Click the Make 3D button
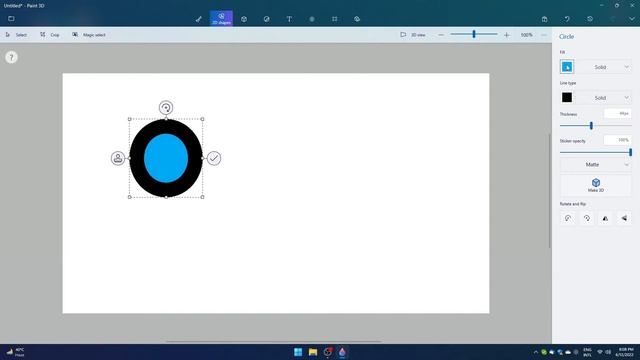This screenshot has width=640, height=360. 596,185
